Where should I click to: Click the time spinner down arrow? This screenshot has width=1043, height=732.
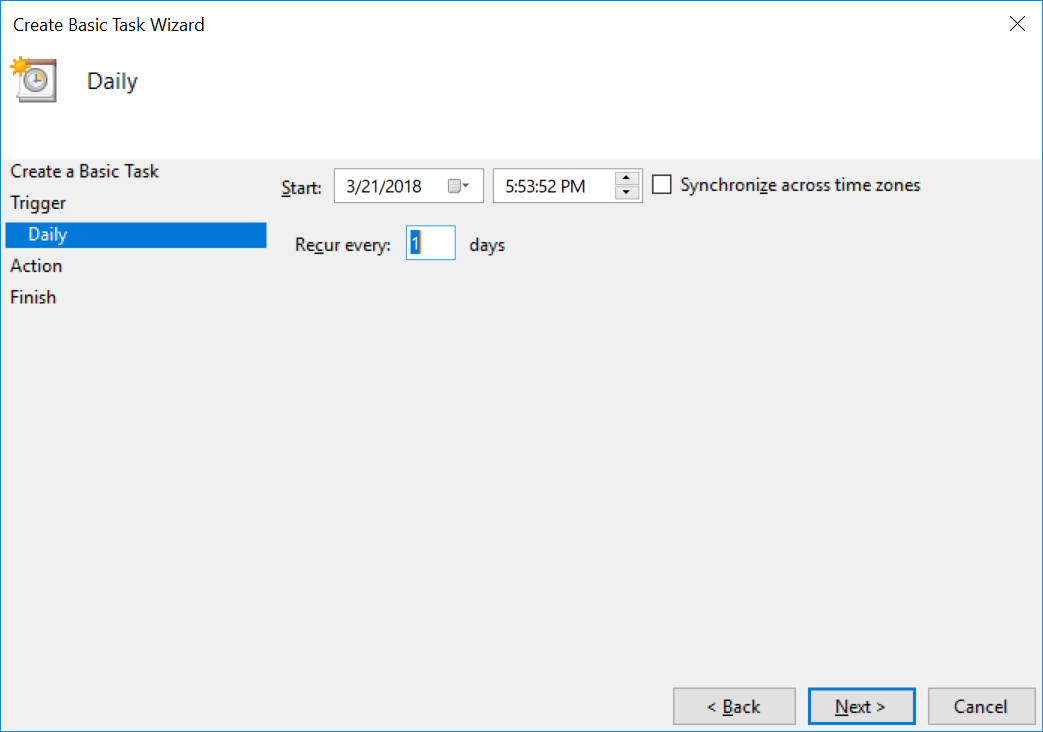pyautogui.click(x=627, y=192)
